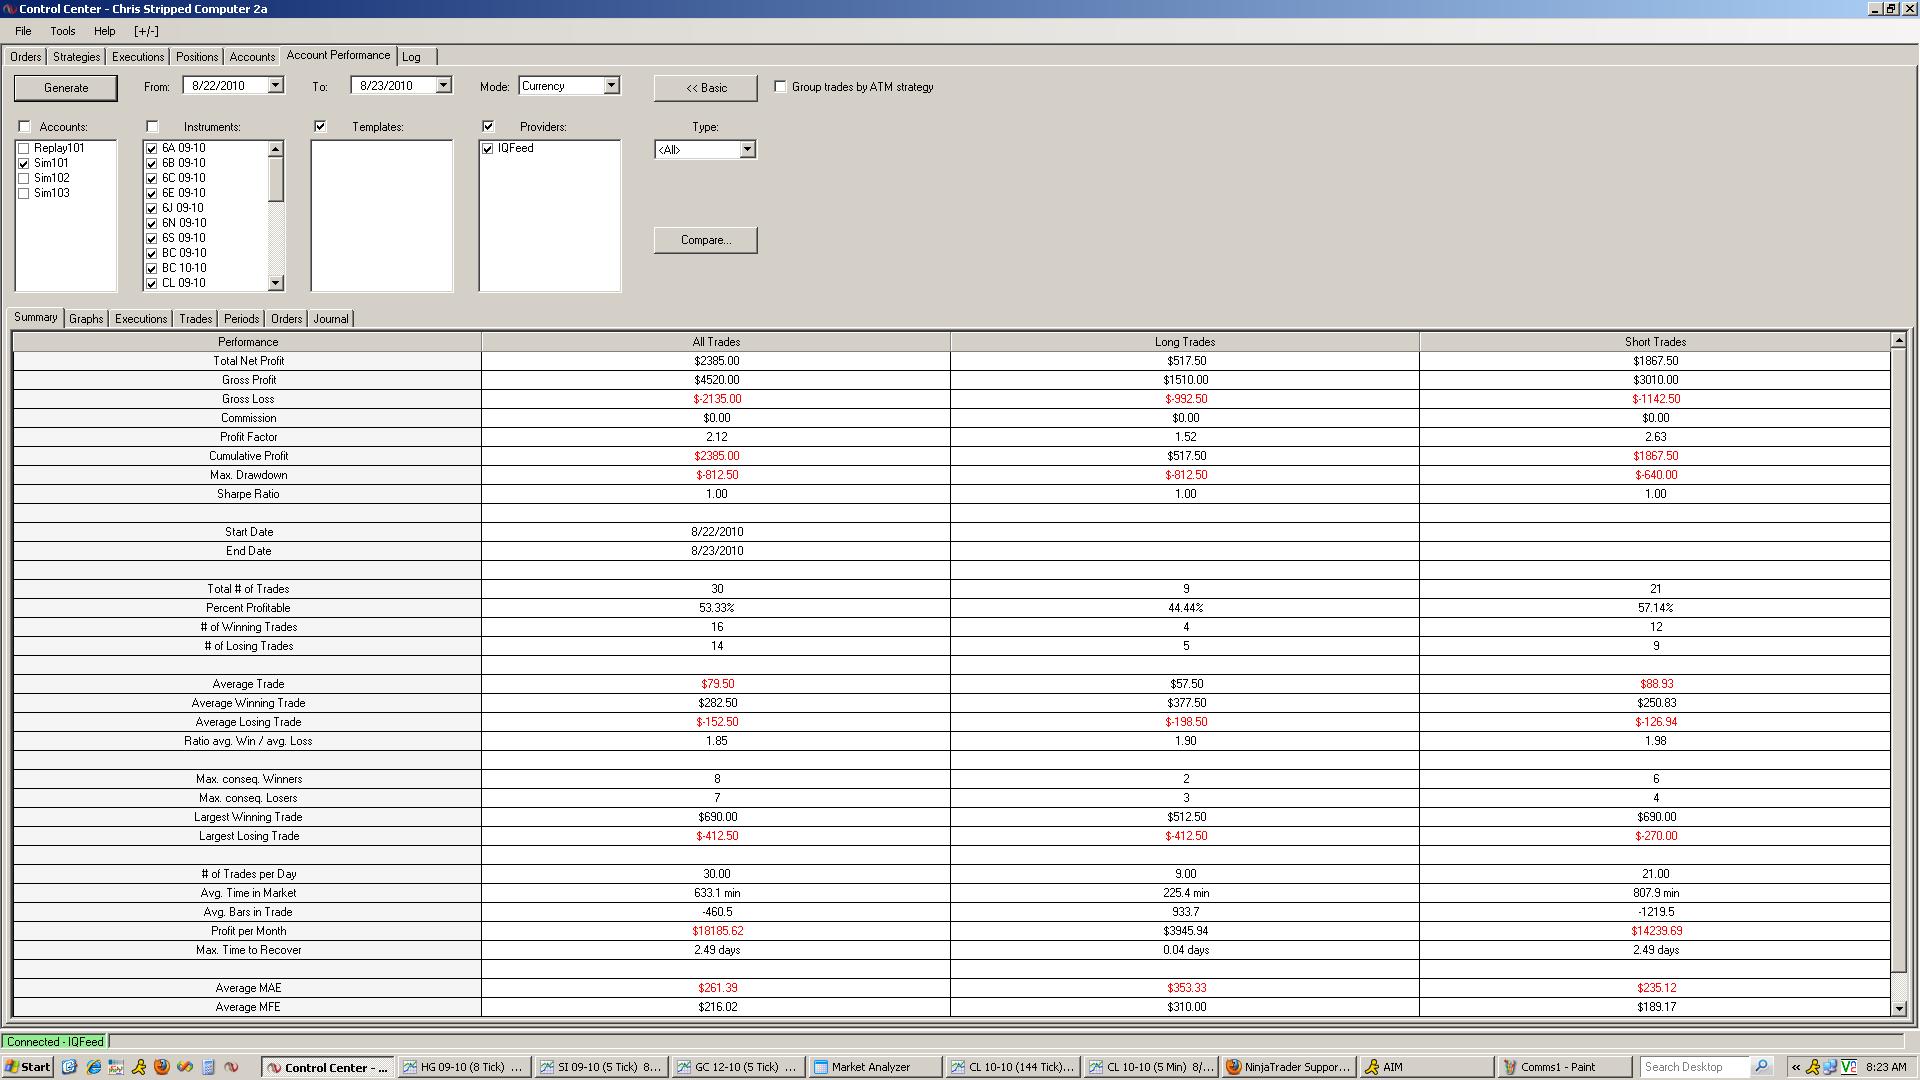
Task: Click the desktop search magnifier icon
Action: click(1761, 1067)
